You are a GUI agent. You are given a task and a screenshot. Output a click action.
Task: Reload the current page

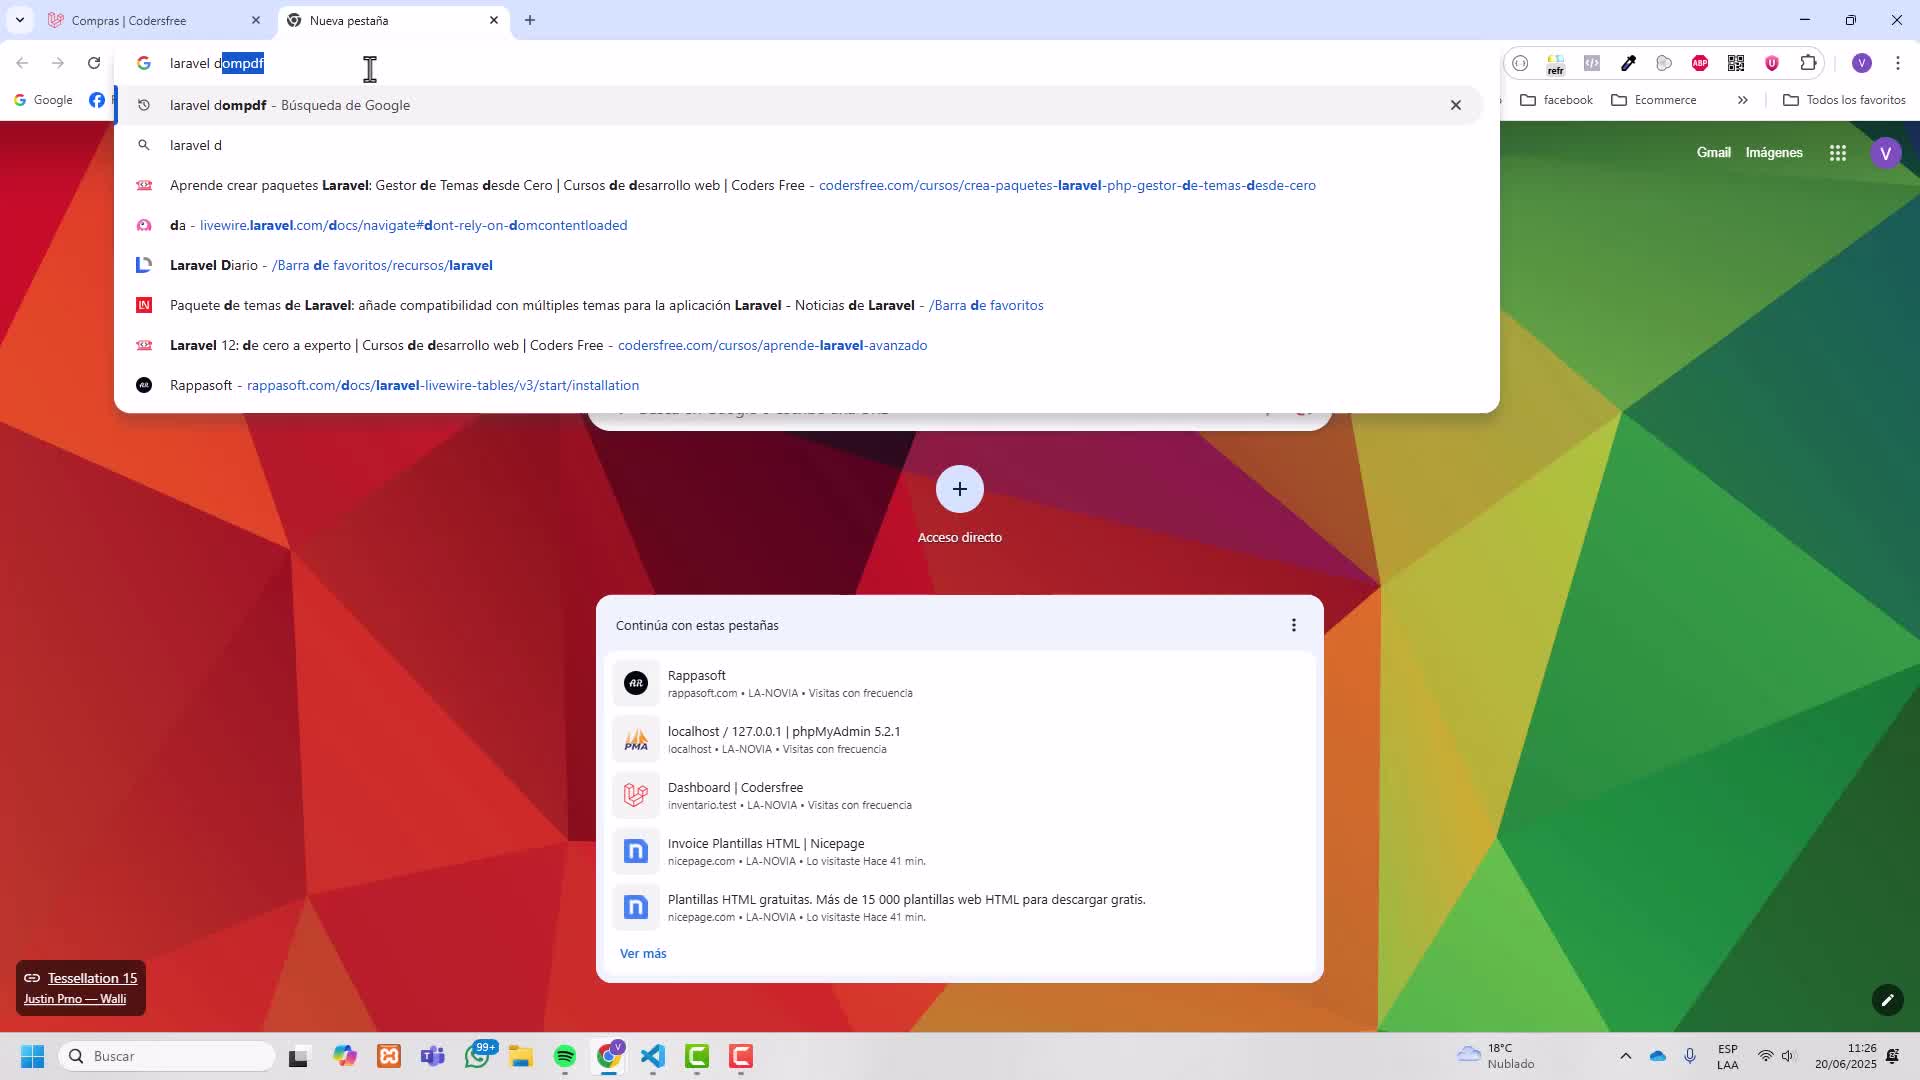tap(94, 63)
